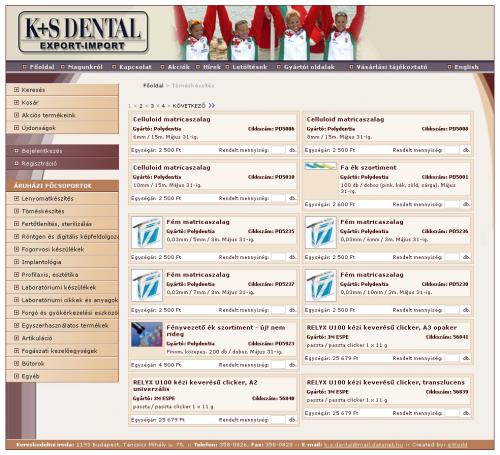
Task: Click the Fém matricaszalag PD5235 product image
Action: 147,232
